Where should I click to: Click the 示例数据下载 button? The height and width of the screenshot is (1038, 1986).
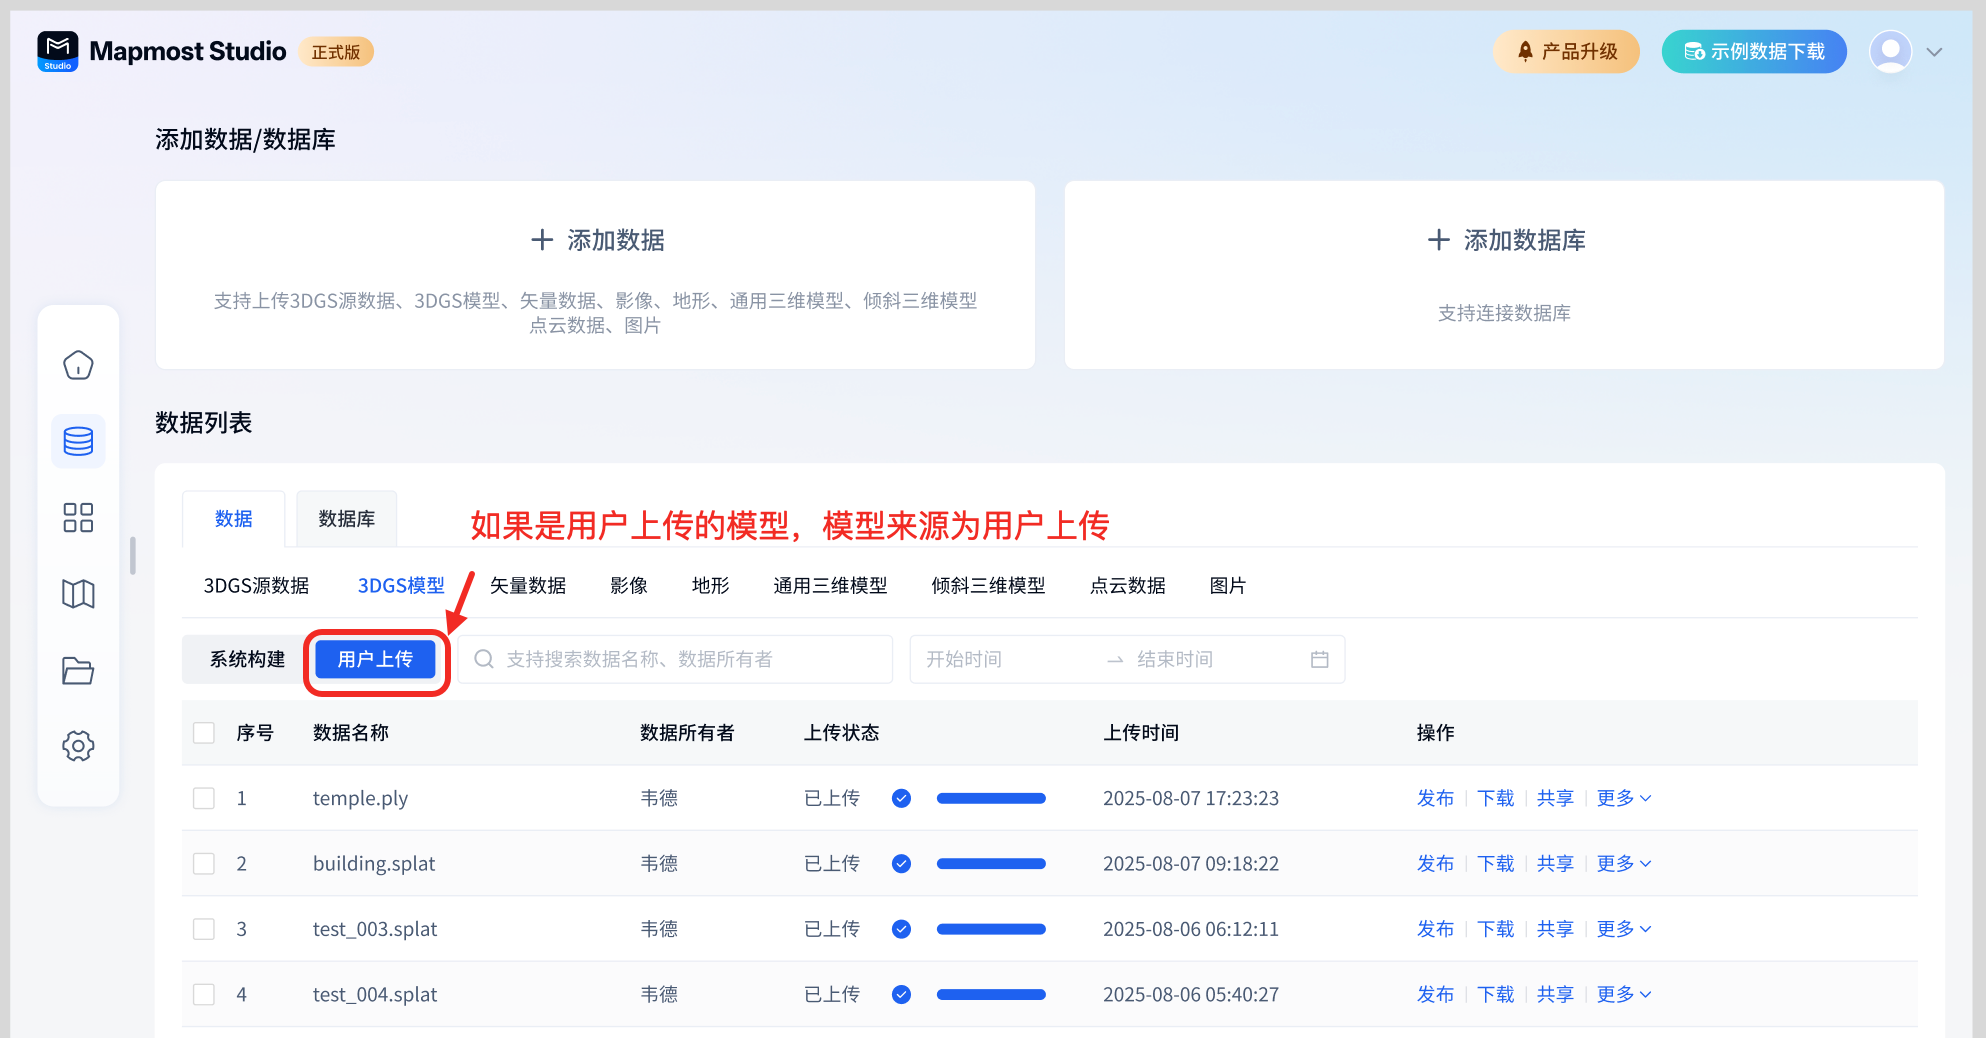(1754, 52)
